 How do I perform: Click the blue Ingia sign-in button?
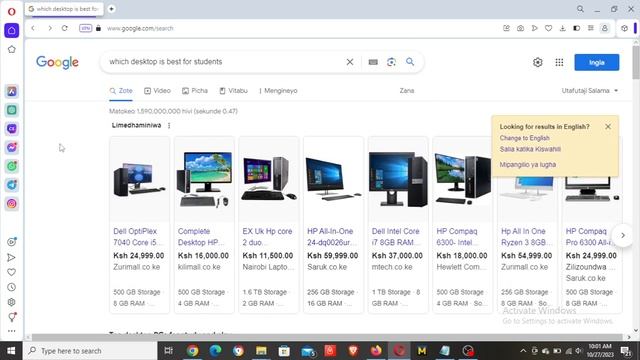click(x=596, y=62)
